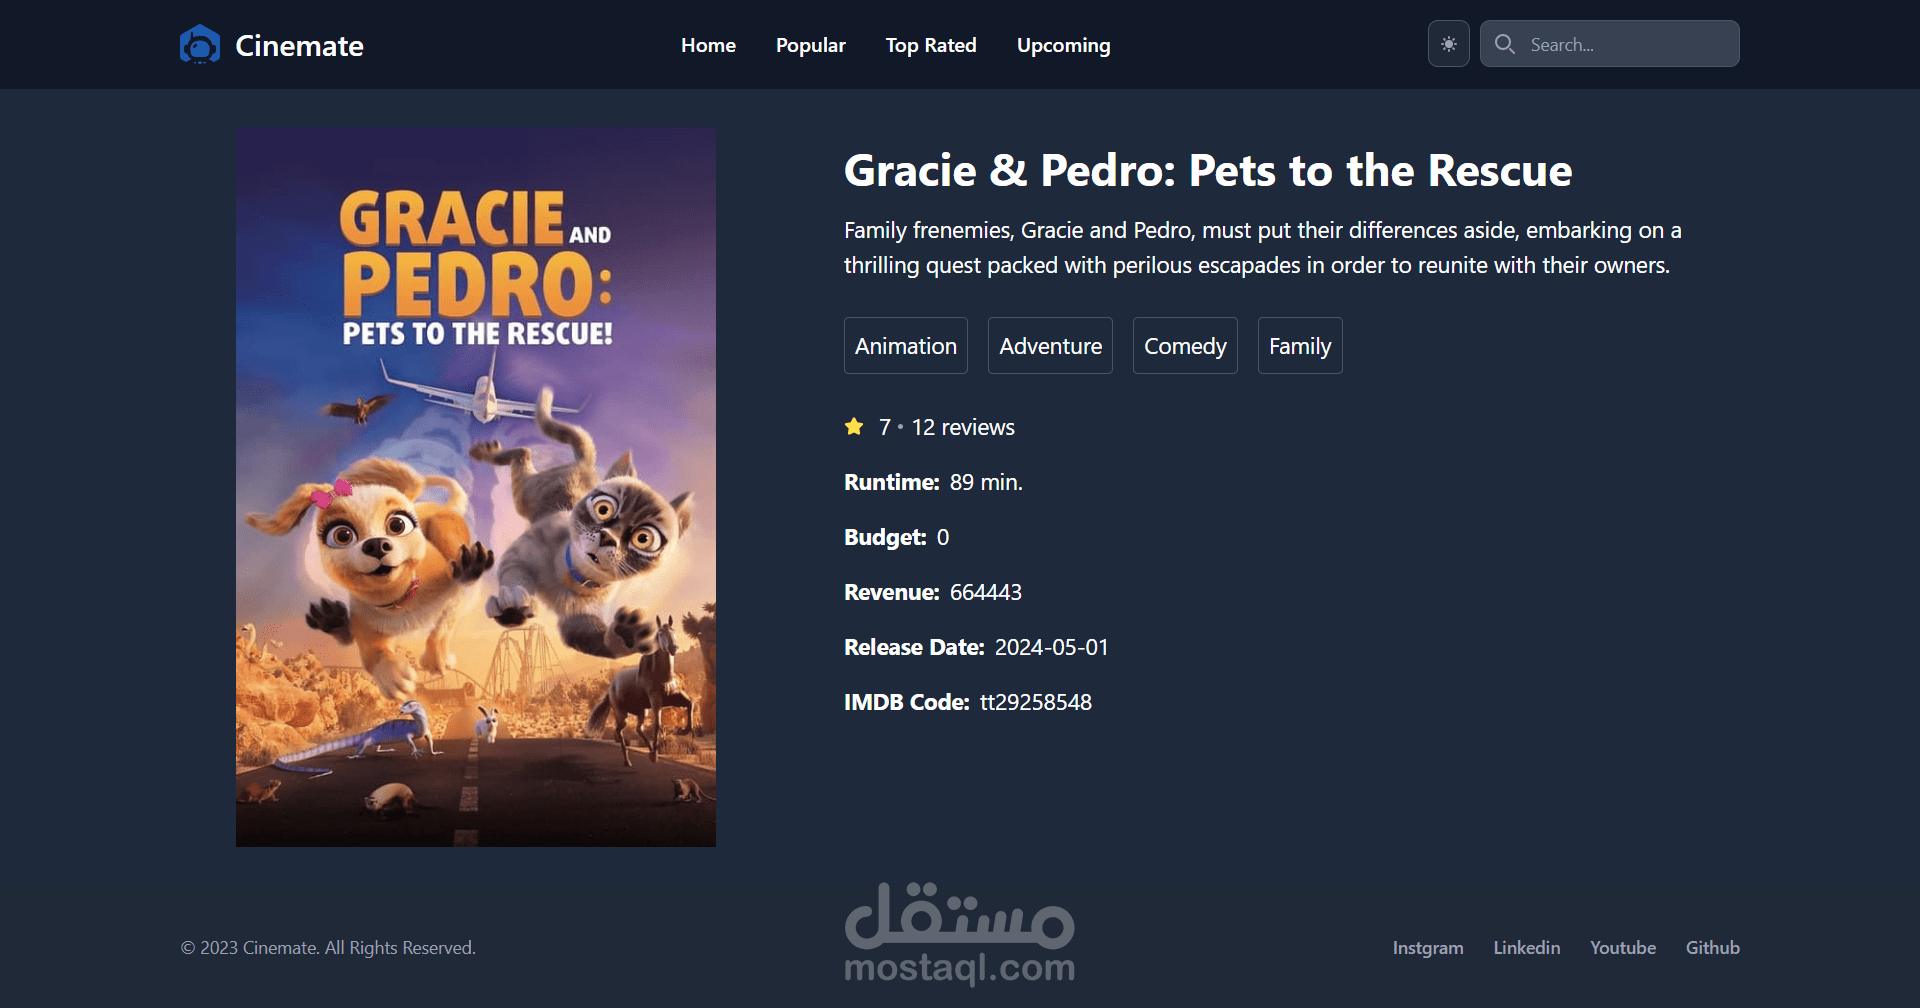The height and width of the screenshot is (1008, 1920).
Task: Click the Budget value 0
Action: 943,537
